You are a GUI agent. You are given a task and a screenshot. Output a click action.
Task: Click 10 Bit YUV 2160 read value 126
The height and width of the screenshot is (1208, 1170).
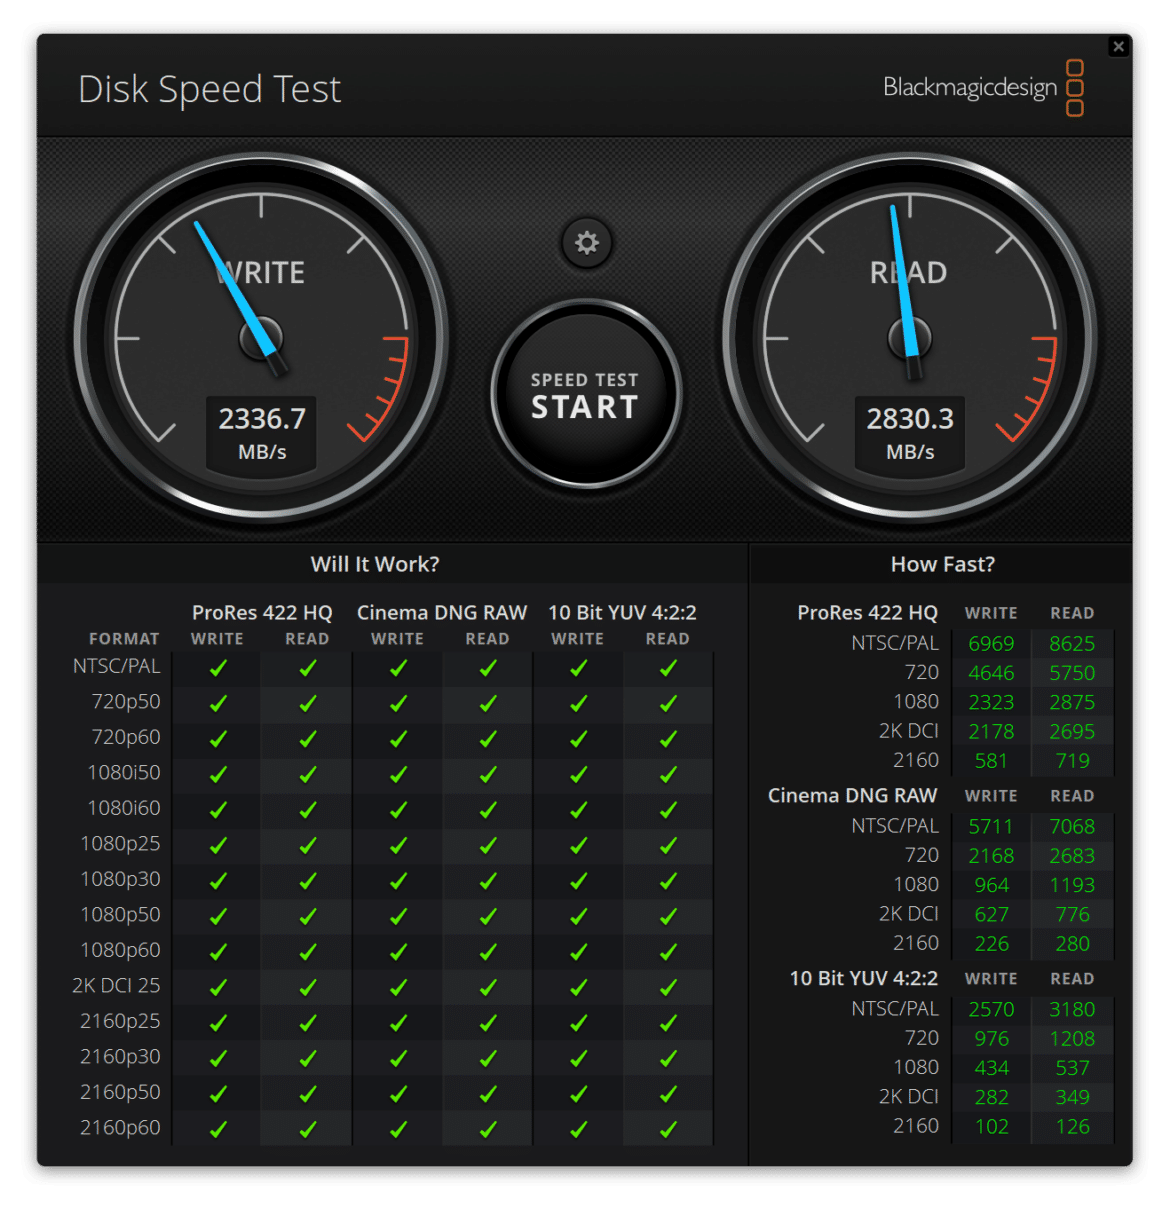pyautogui.click(x=1072, y=1126)
